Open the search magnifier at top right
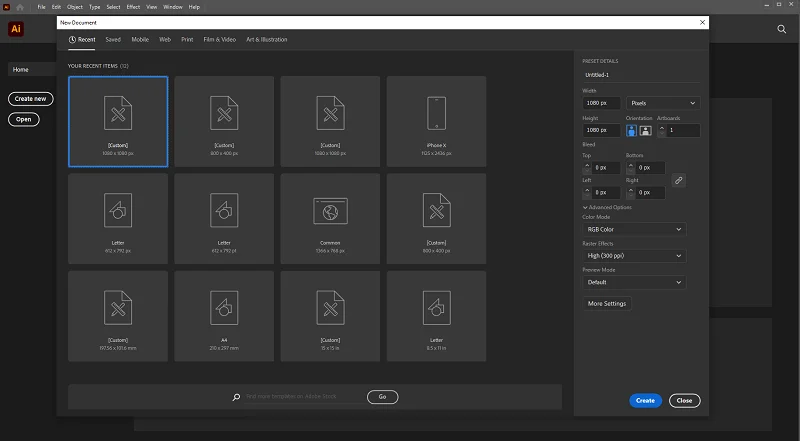 782,29
